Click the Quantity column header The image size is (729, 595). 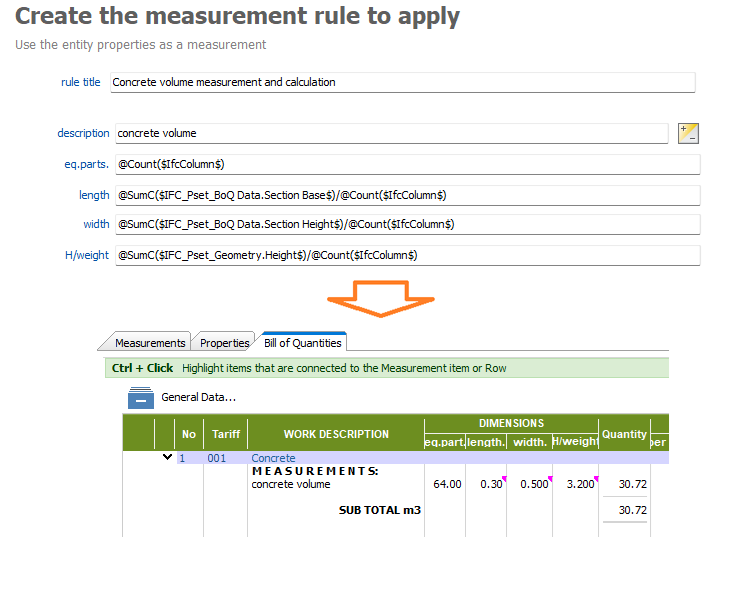(624, 434)
